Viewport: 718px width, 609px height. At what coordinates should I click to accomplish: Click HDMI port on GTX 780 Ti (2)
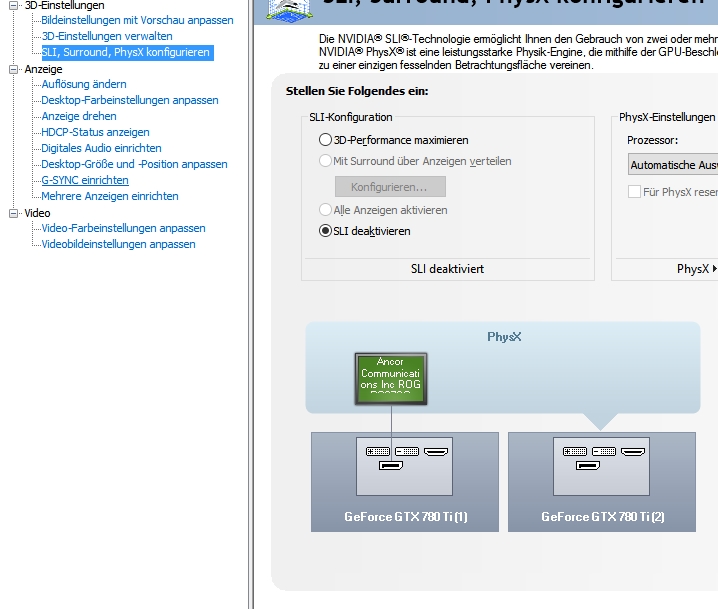pos(633,452)
